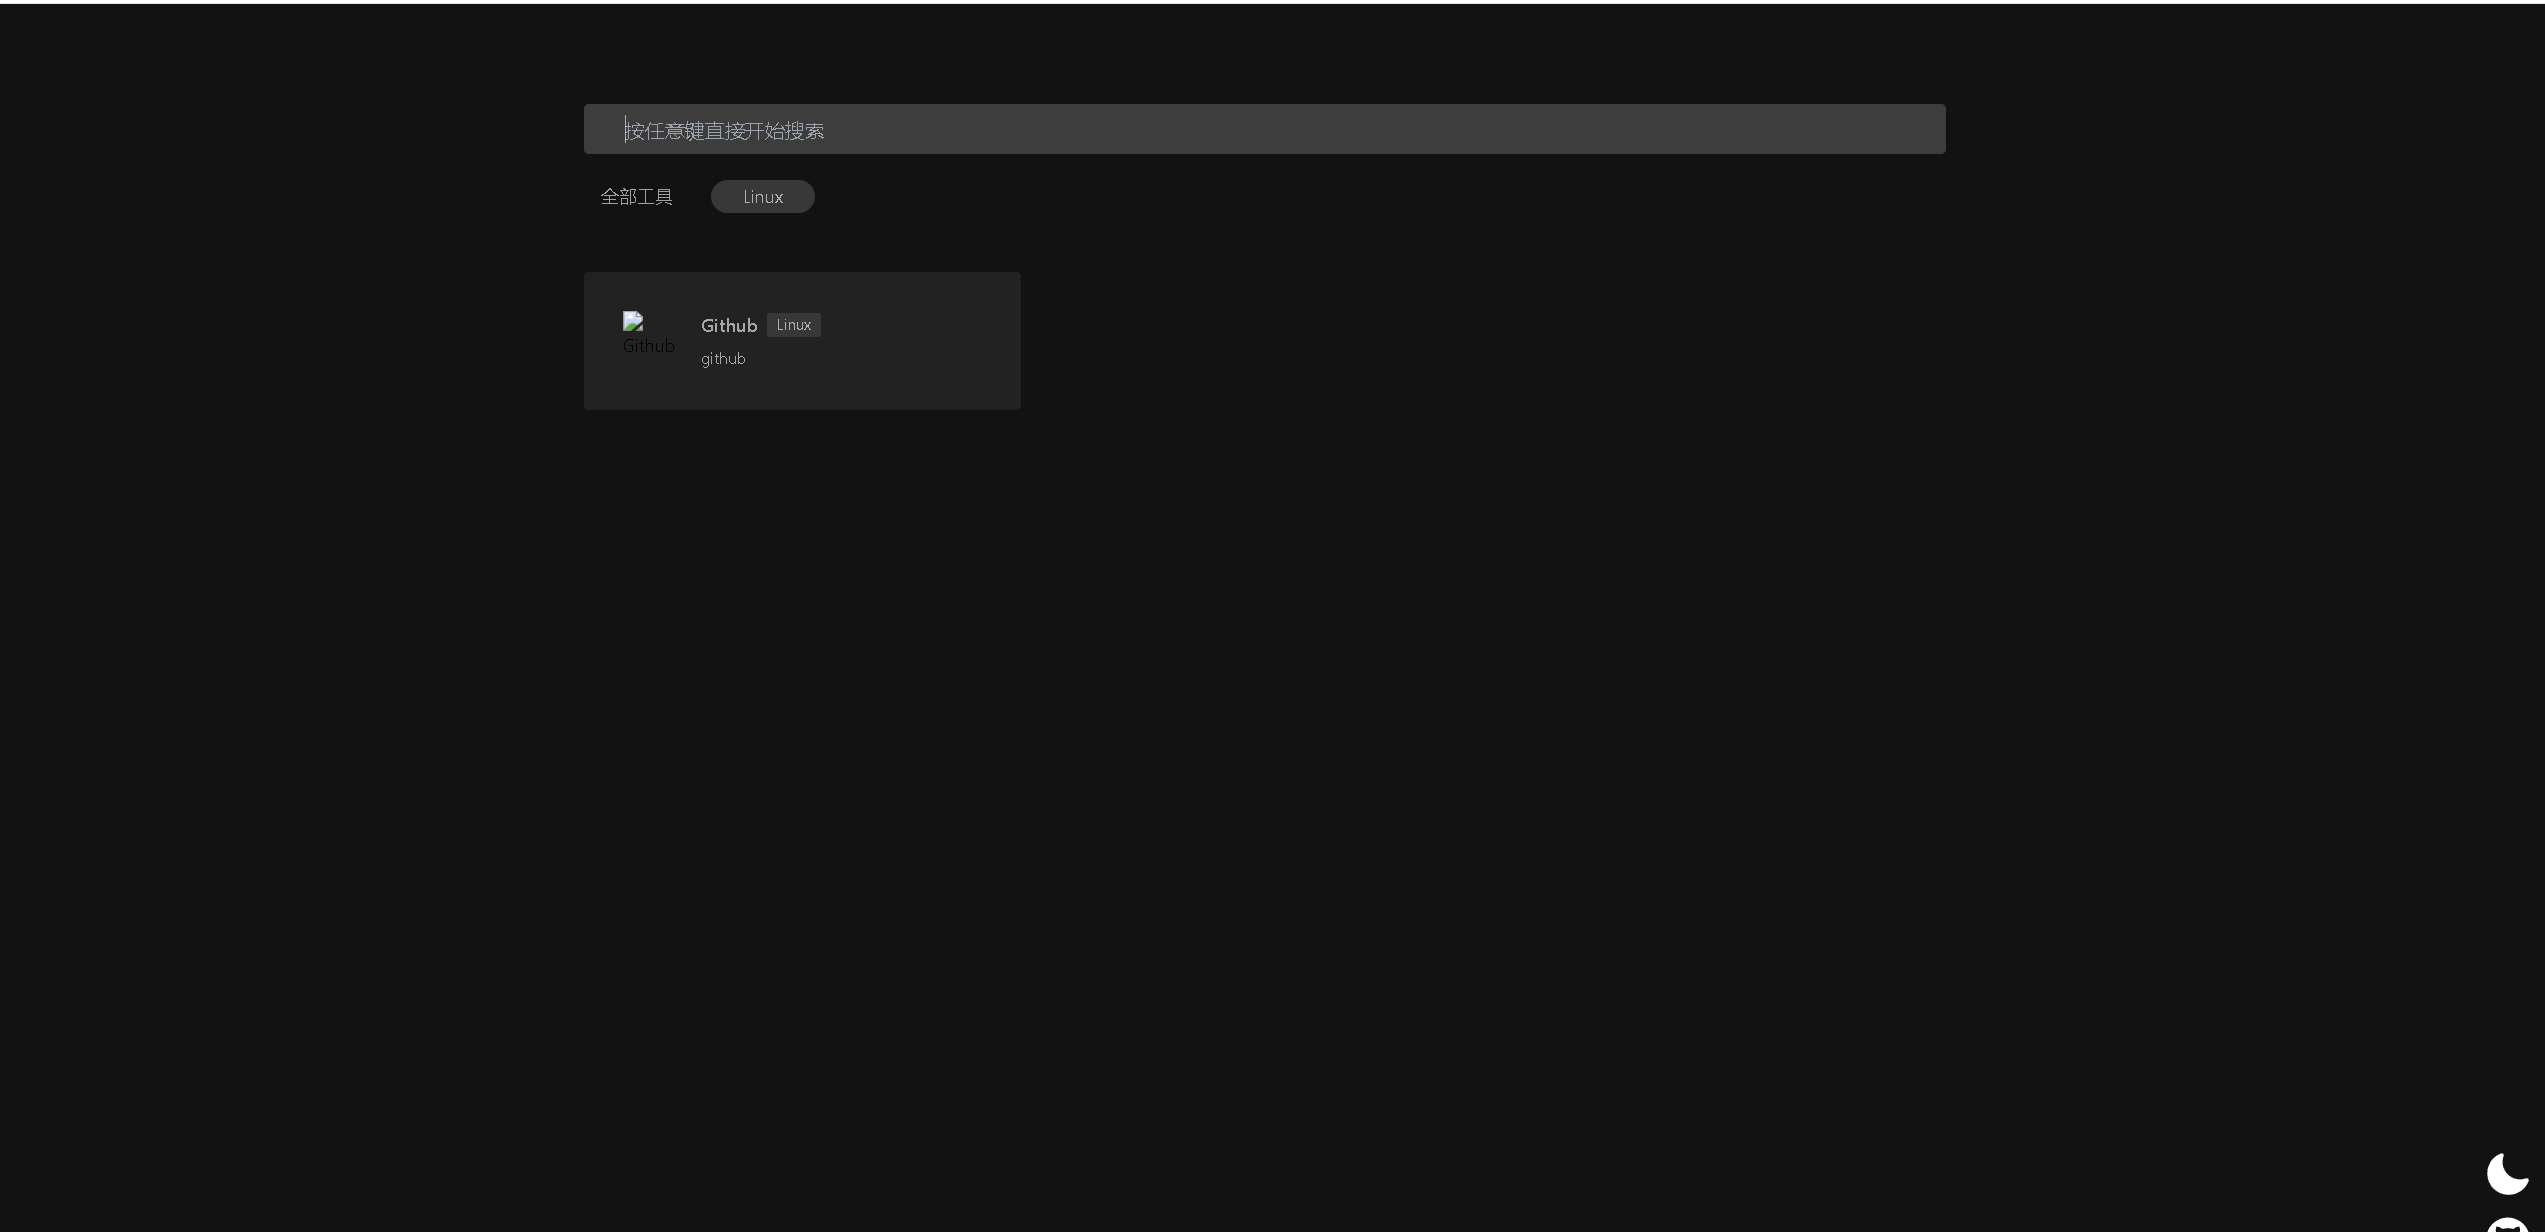Viewport: 2545px width, 1232px height.
Task: Click the lowercase github description text
Action: click(x=723, y=359)
